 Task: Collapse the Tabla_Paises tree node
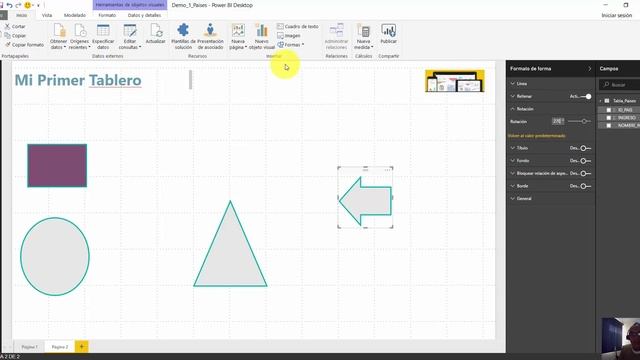click(600, 100)
